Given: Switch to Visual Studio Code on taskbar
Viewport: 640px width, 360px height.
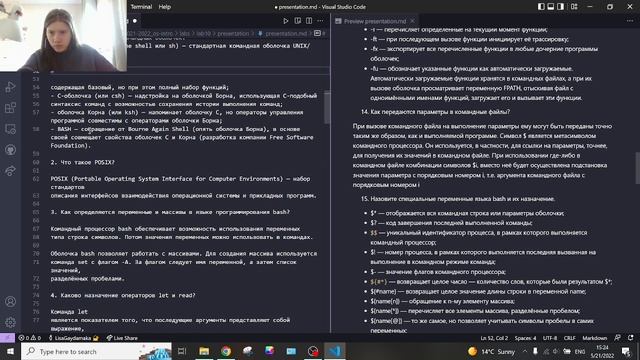Looking at the screenshot, I should click(x=335, y=351).
